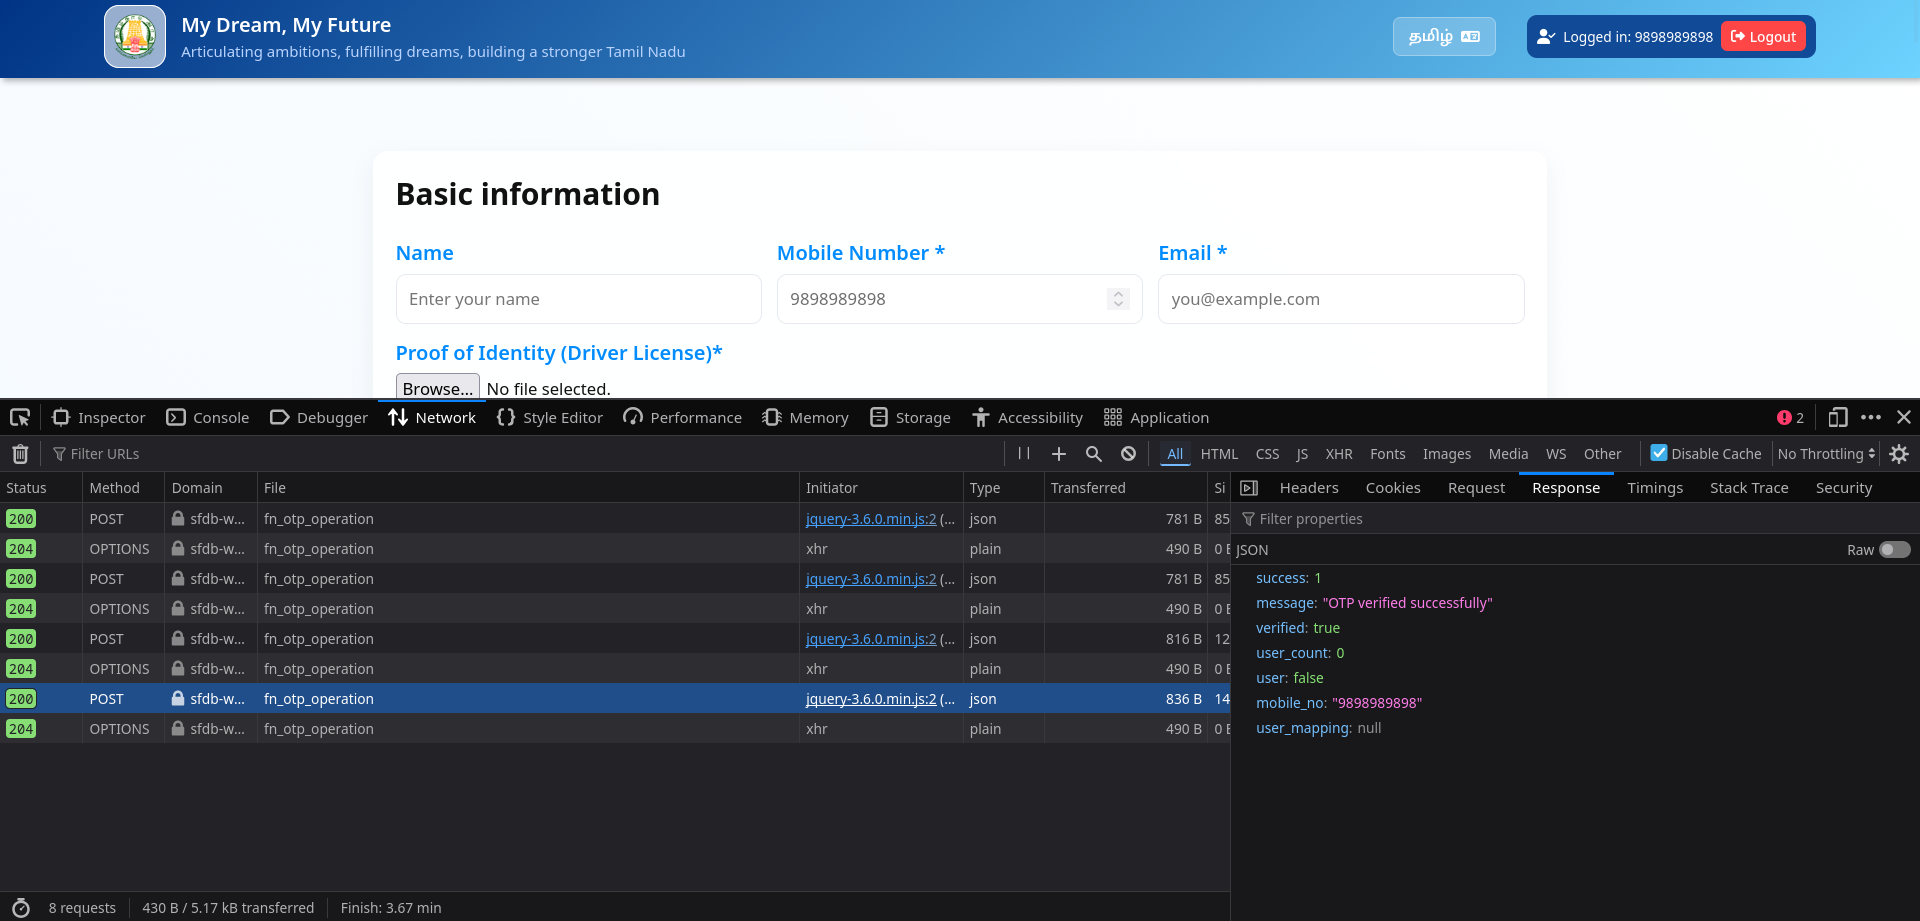Open the Console tab in DevTools

[x=208, y=418]
